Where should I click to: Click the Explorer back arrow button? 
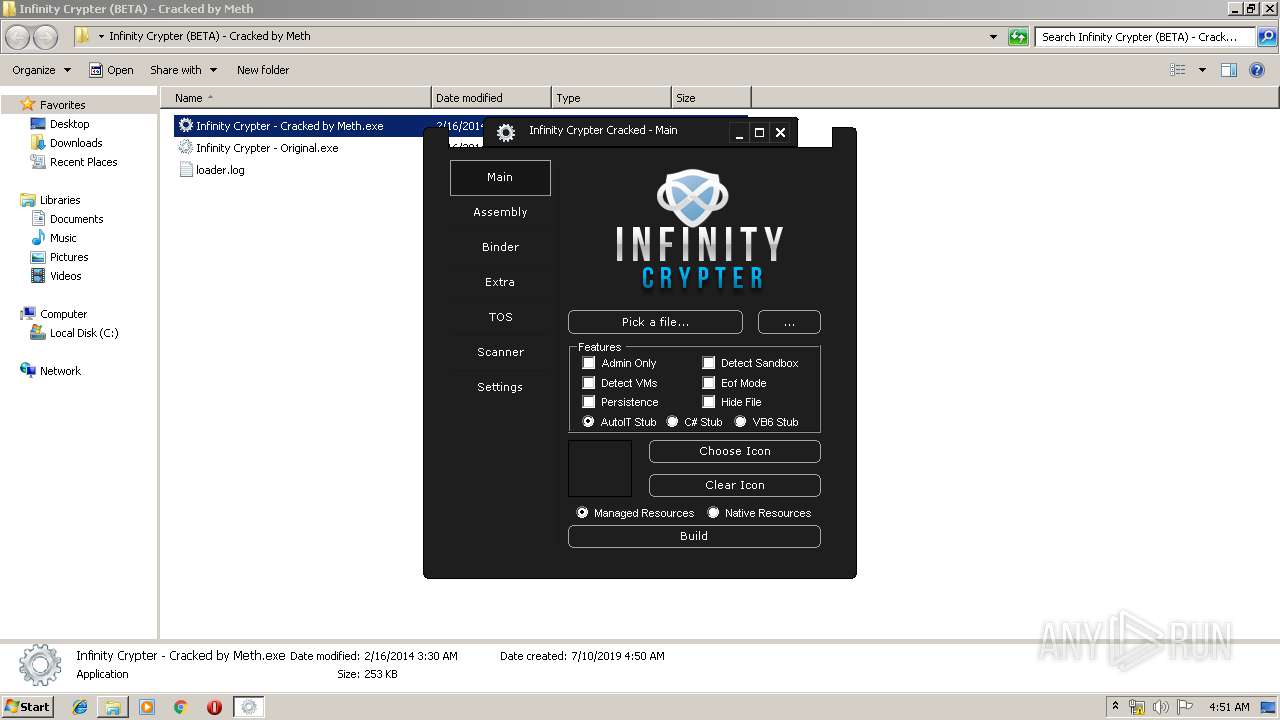click(x=18, y=38)
